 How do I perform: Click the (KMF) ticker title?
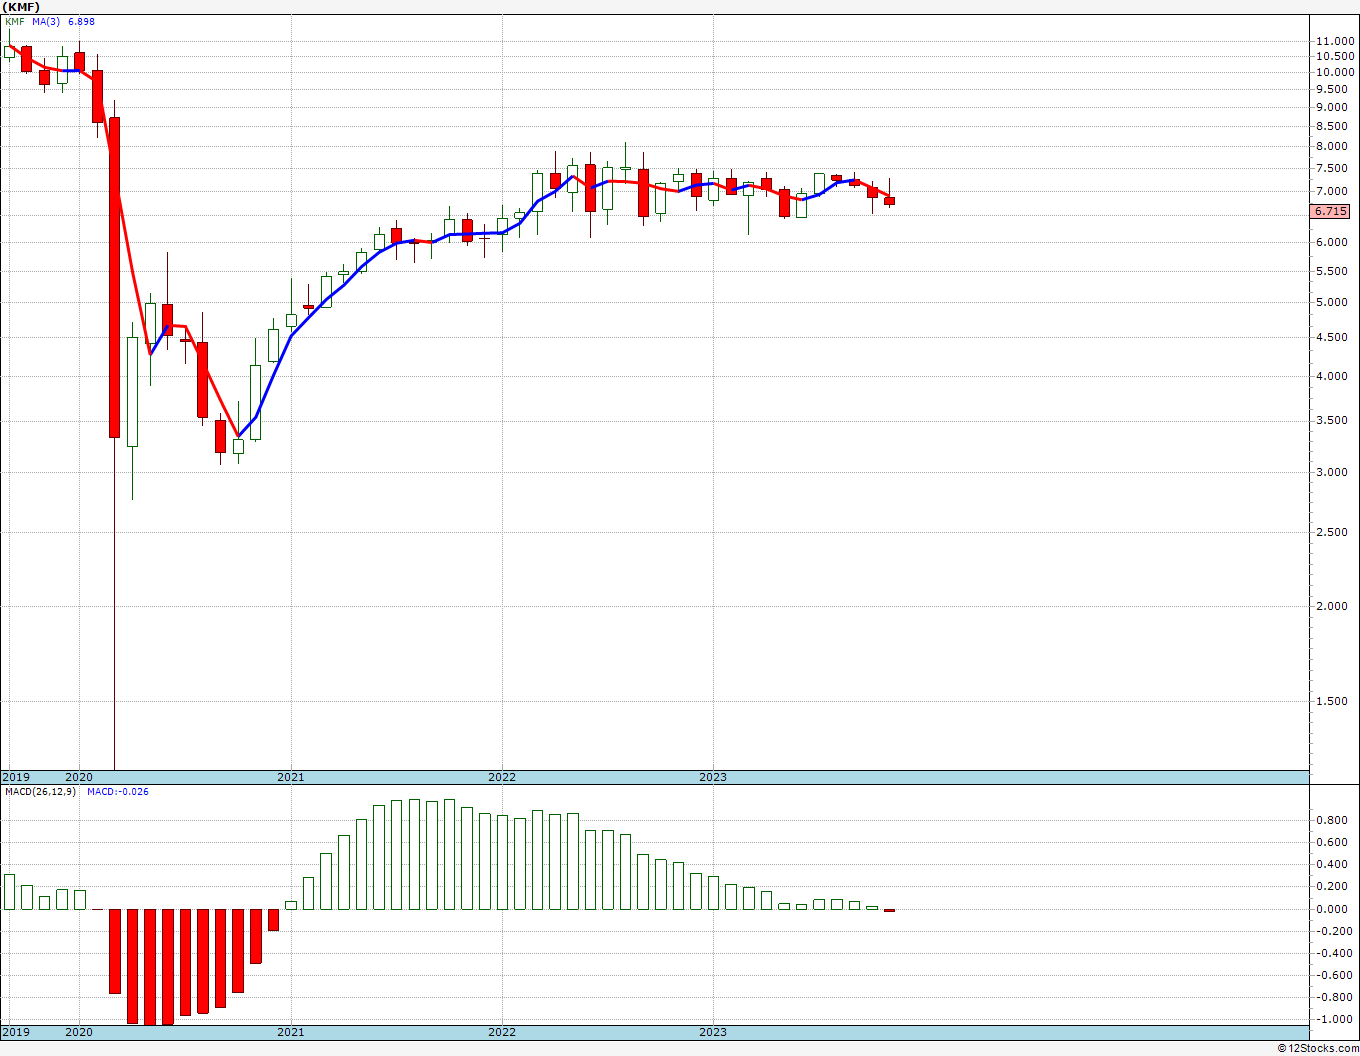(20, 6)
